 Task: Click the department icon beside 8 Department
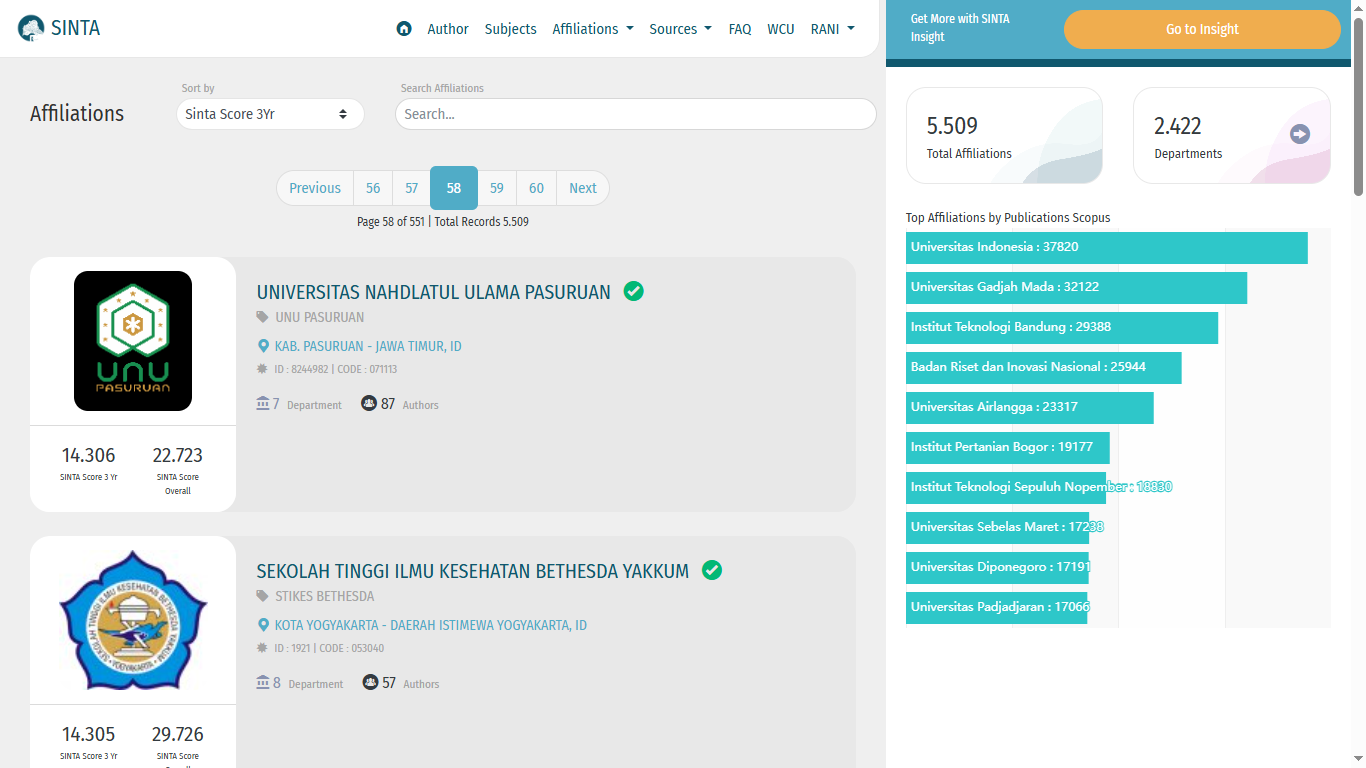263,682
